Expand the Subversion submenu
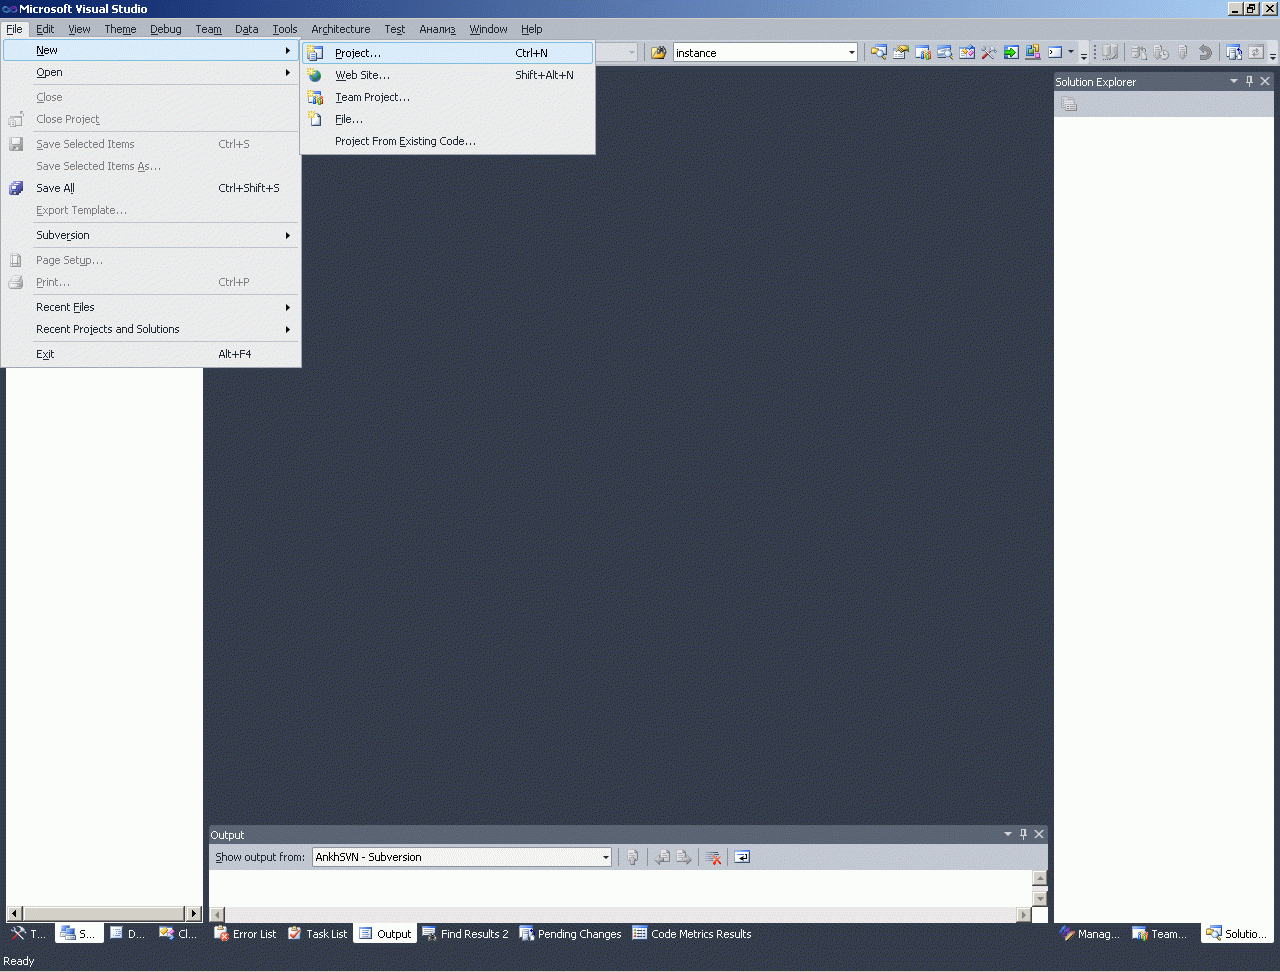 click(151, 235)
